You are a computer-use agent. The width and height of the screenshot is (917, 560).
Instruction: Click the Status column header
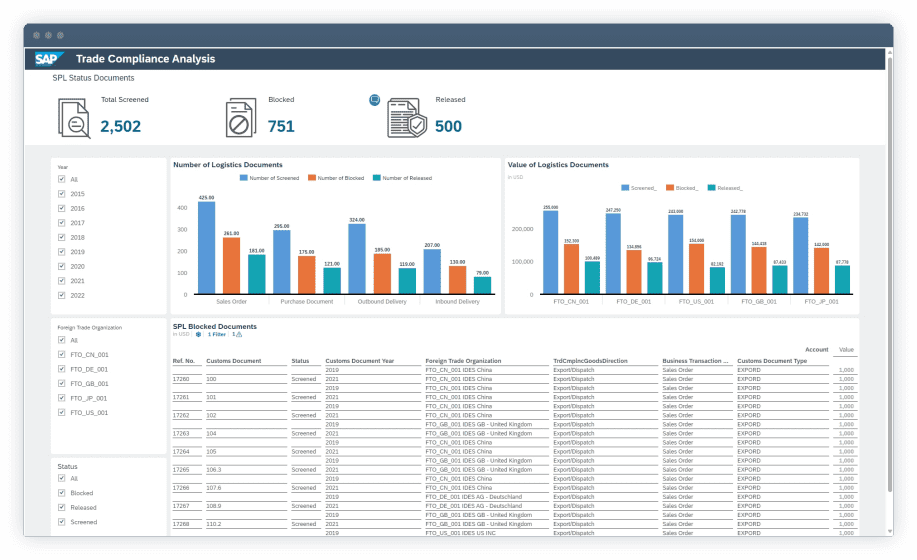(x=301, y=361)
